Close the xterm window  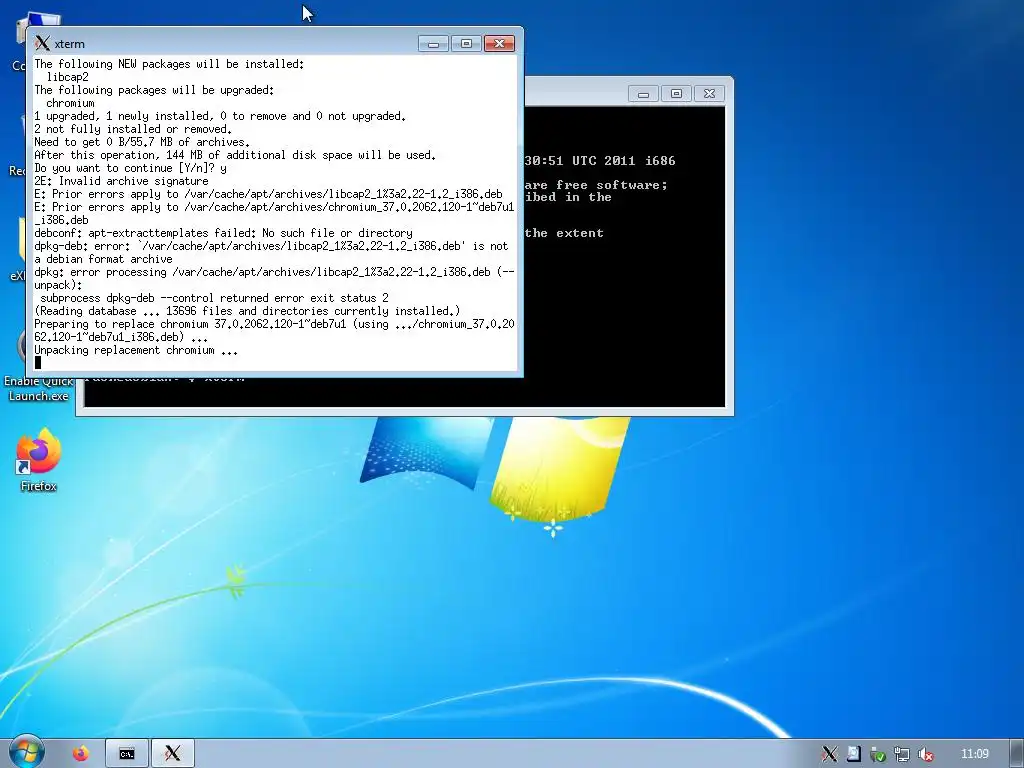click(500, 43)
